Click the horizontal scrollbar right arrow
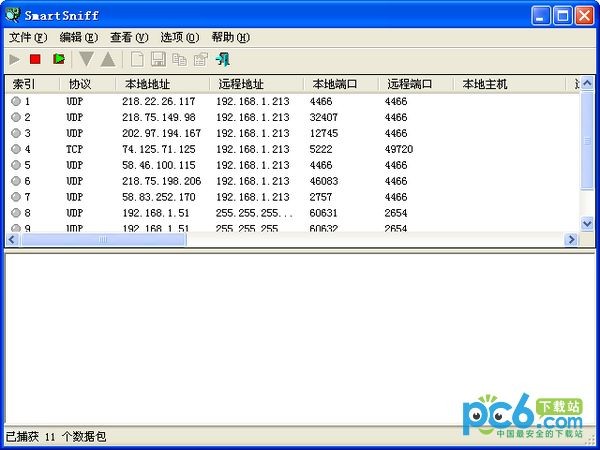 tap(572, 240)
